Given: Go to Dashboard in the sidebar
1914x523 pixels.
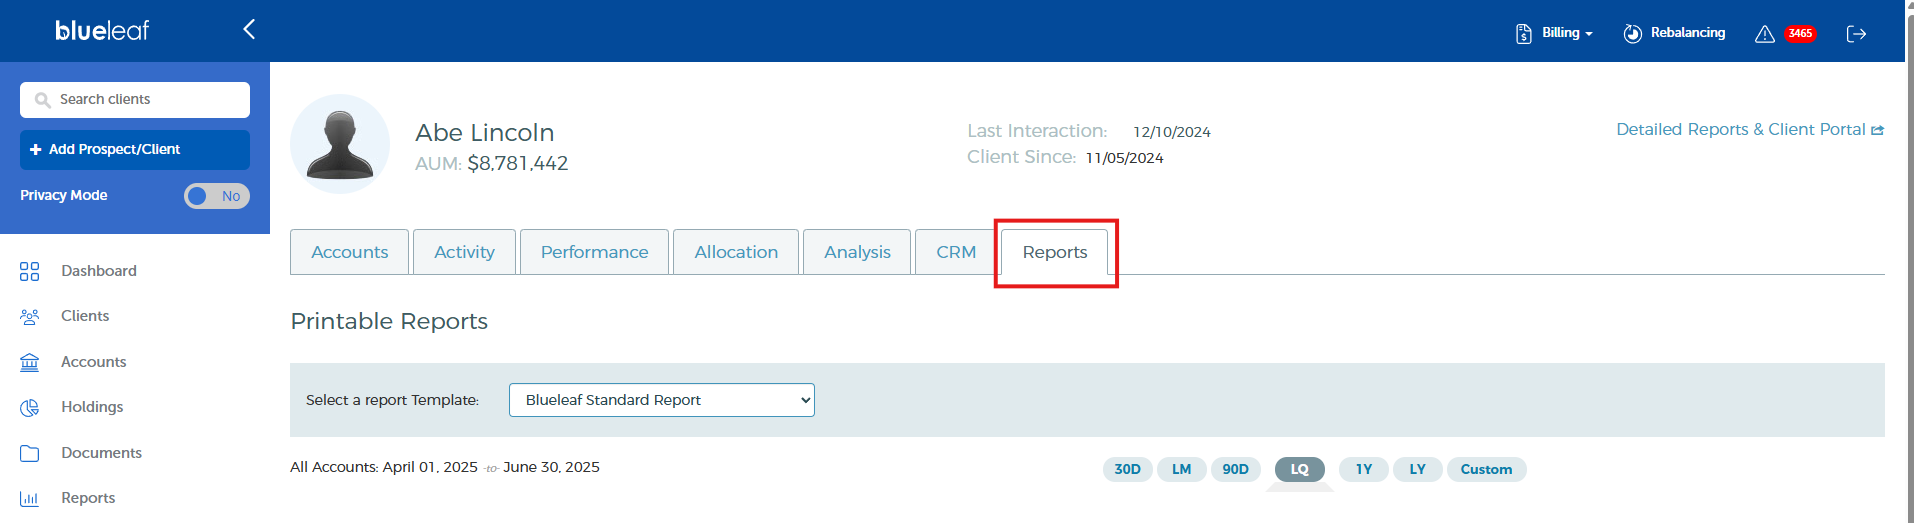Looking at the screenshot, I should (99, 271).
